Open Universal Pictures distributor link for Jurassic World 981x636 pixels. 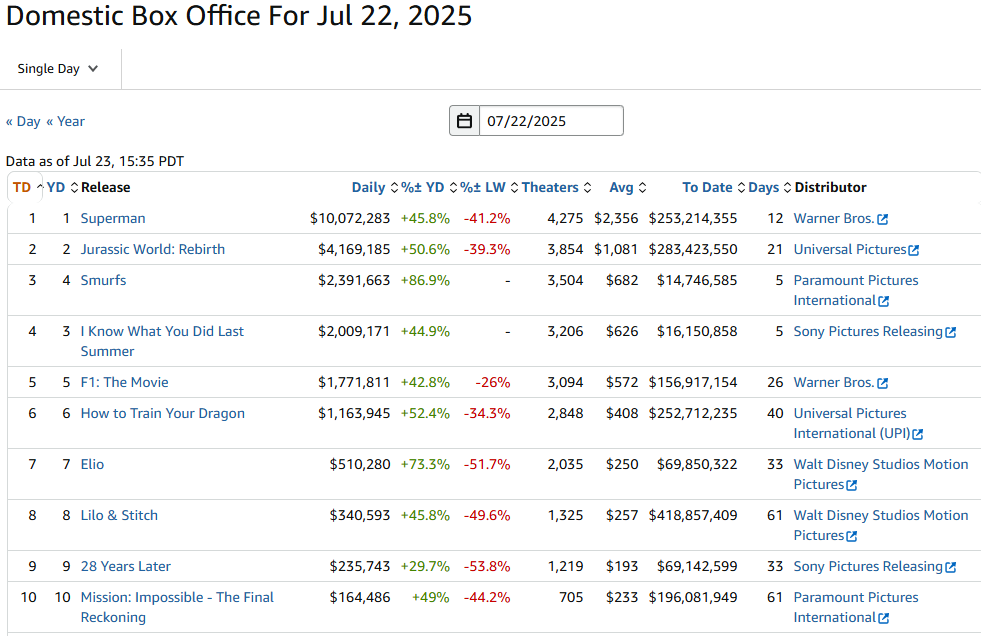850,250
